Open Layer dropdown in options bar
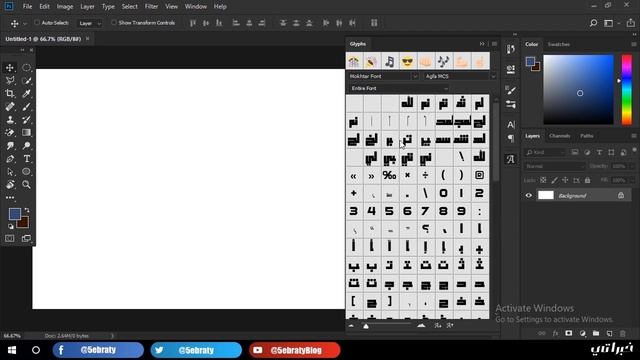Screen dimensions: 640x360 tap(90, 23)
